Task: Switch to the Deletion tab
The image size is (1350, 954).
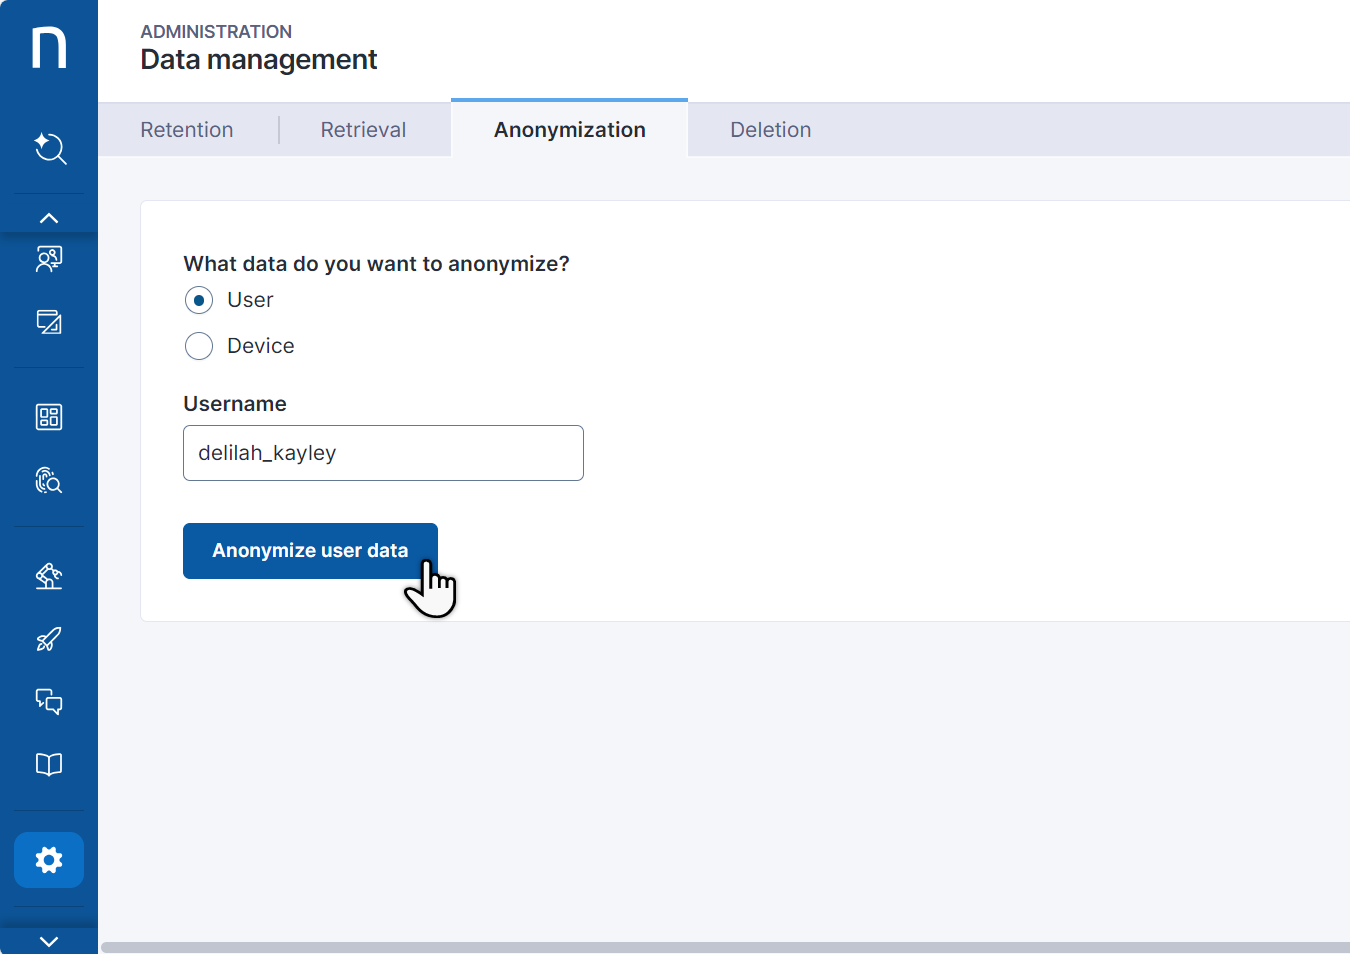Action: coord(770,130)
